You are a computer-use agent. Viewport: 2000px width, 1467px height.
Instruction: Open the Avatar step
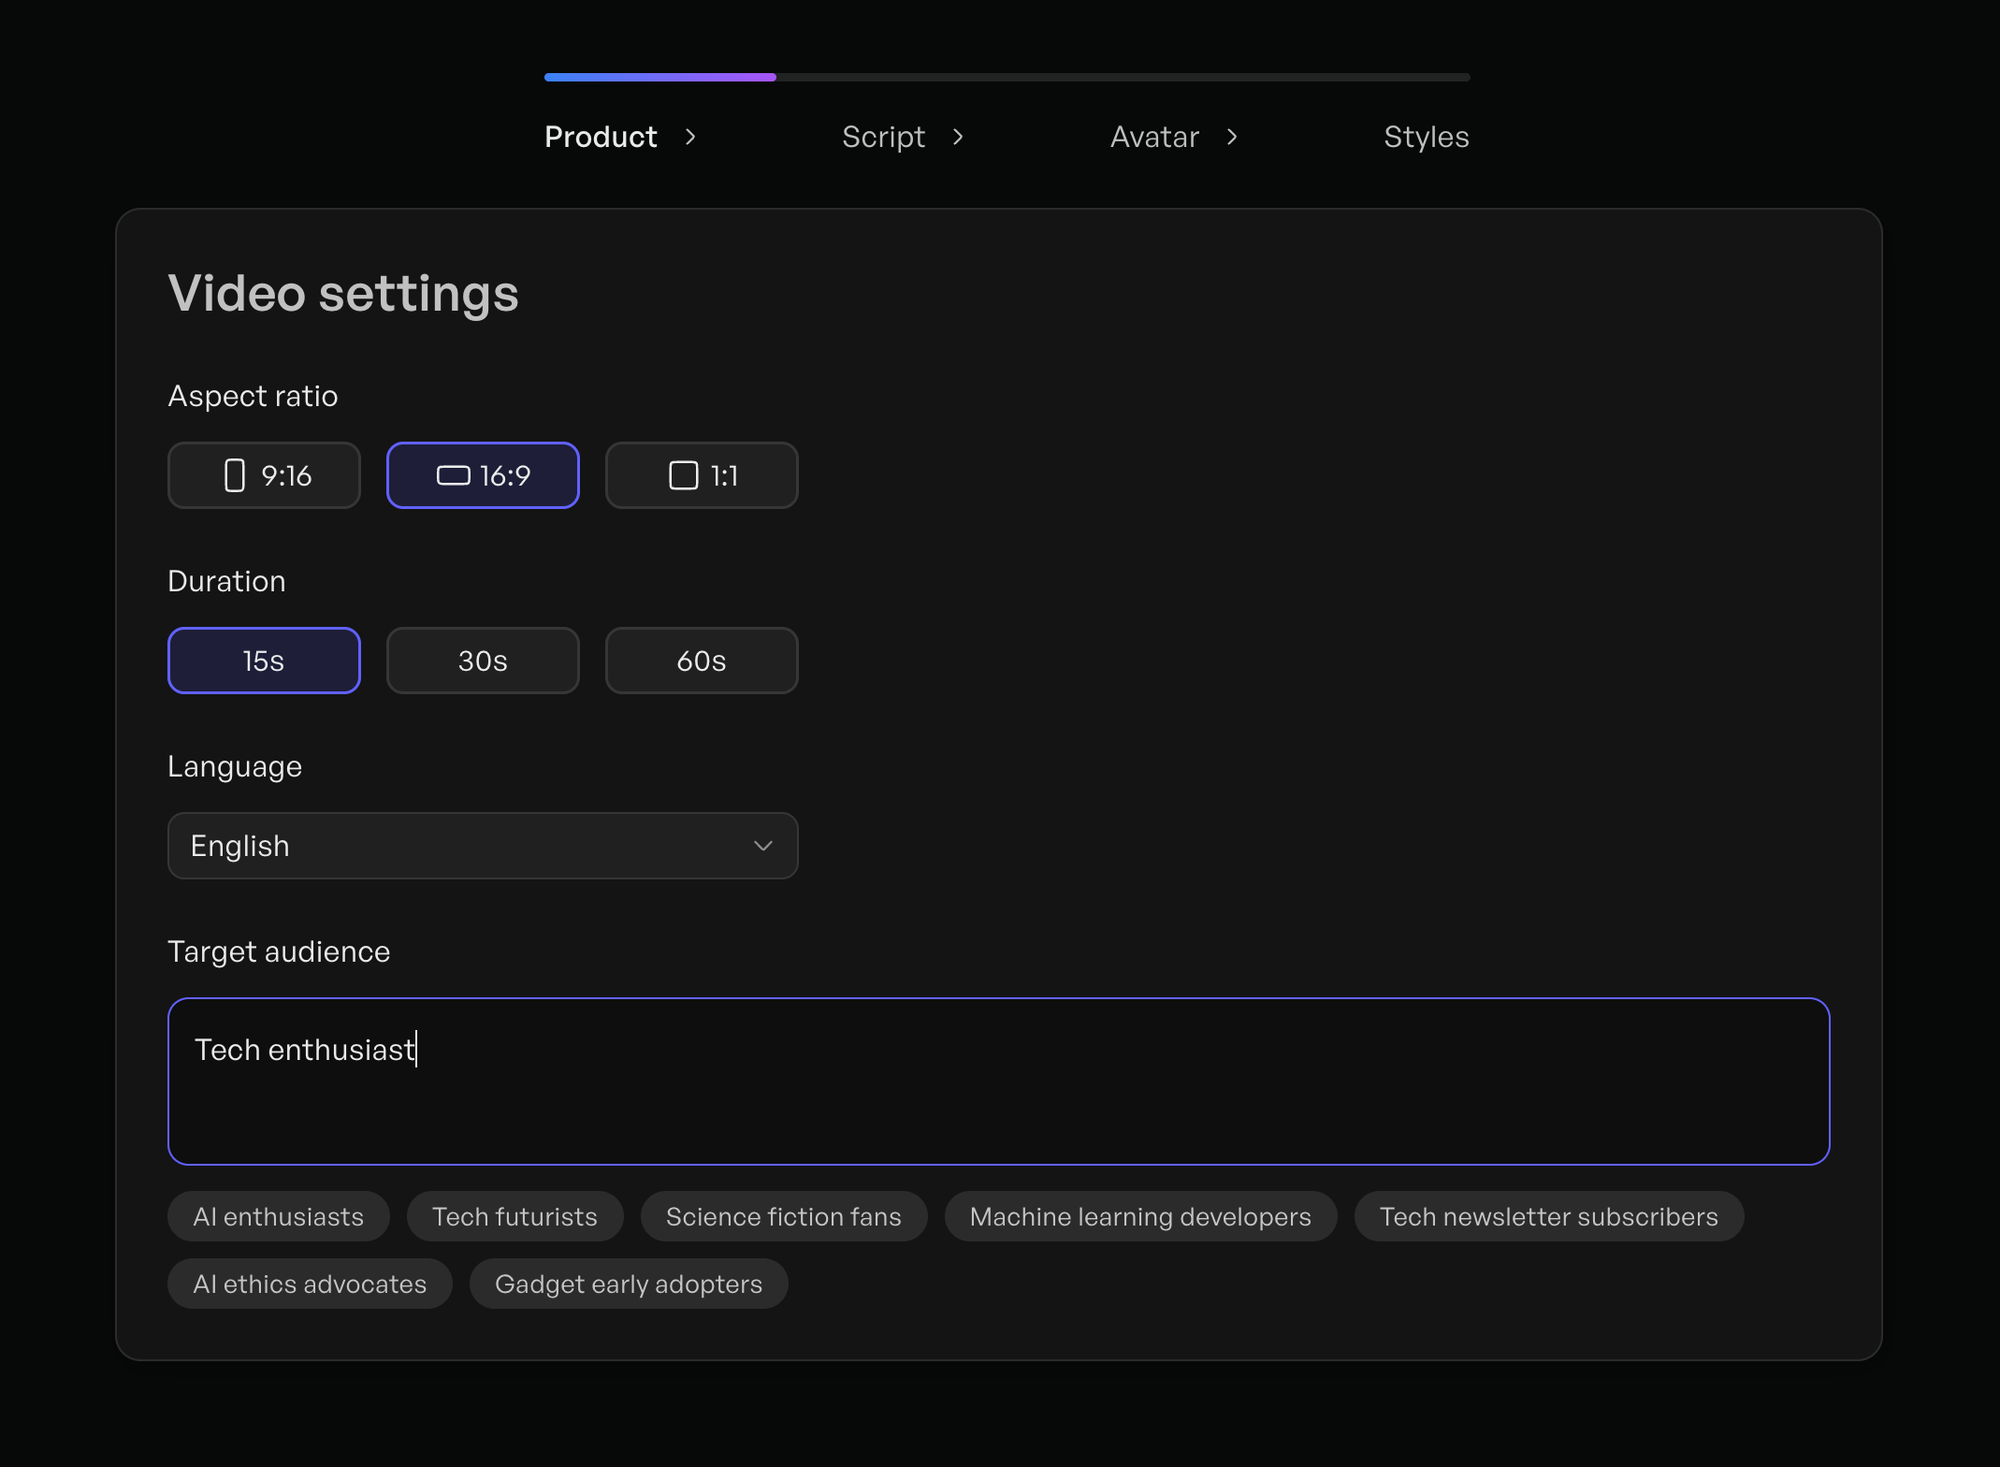click(1154, 137)
